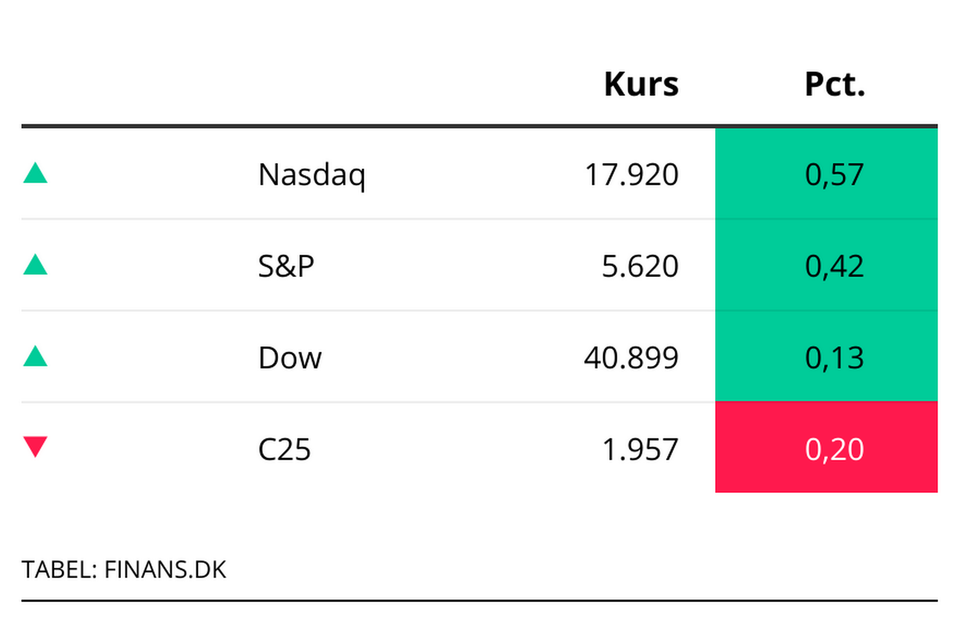Click the green up arrow beside S&P
The height and width of the screenshot is (624, 960).
pos(35,266)
